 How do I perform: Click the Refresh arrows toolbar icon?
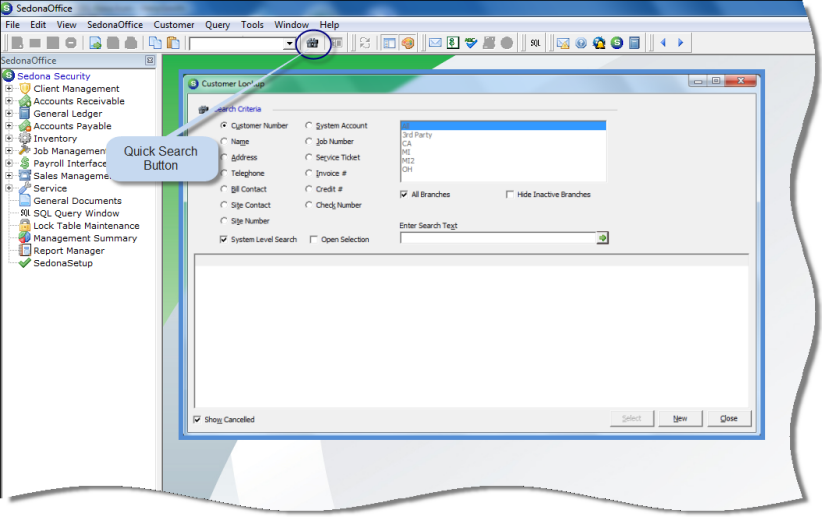pyautogui.click(x=365, y=43)
